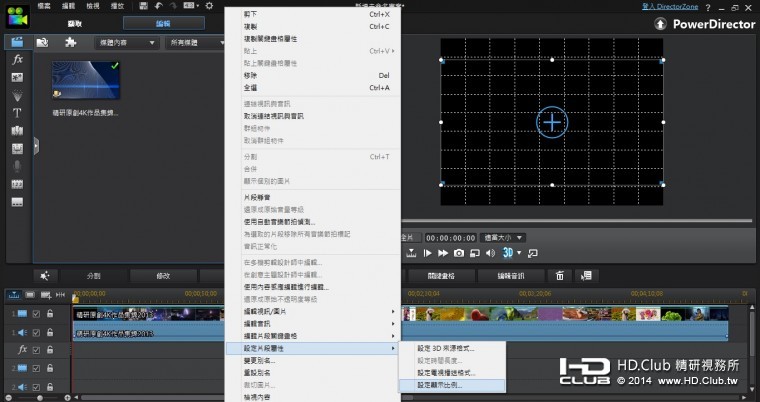Click the snapshot camera icon in preview
The image size is (760, 402).
pos(459,253)
